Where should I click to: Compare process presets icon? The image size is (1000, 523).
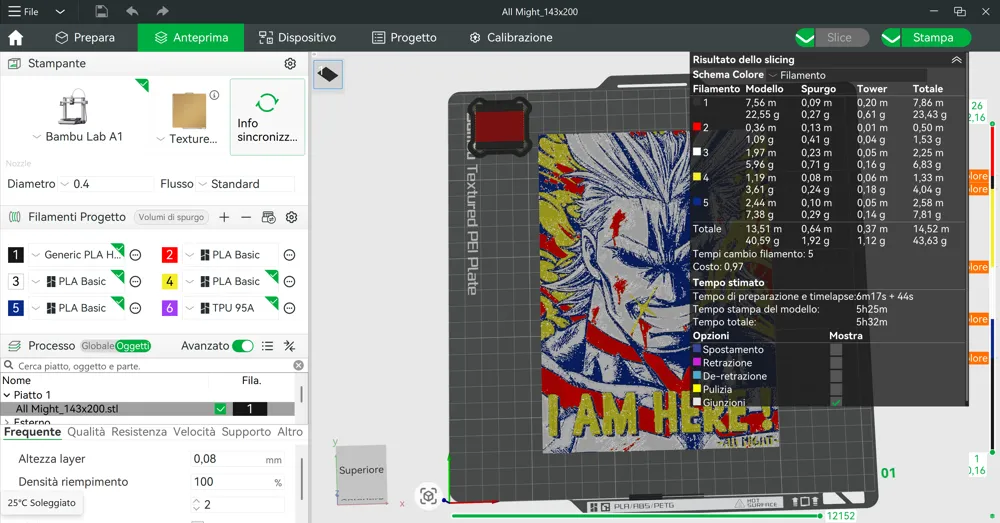(x=290, y=346)
